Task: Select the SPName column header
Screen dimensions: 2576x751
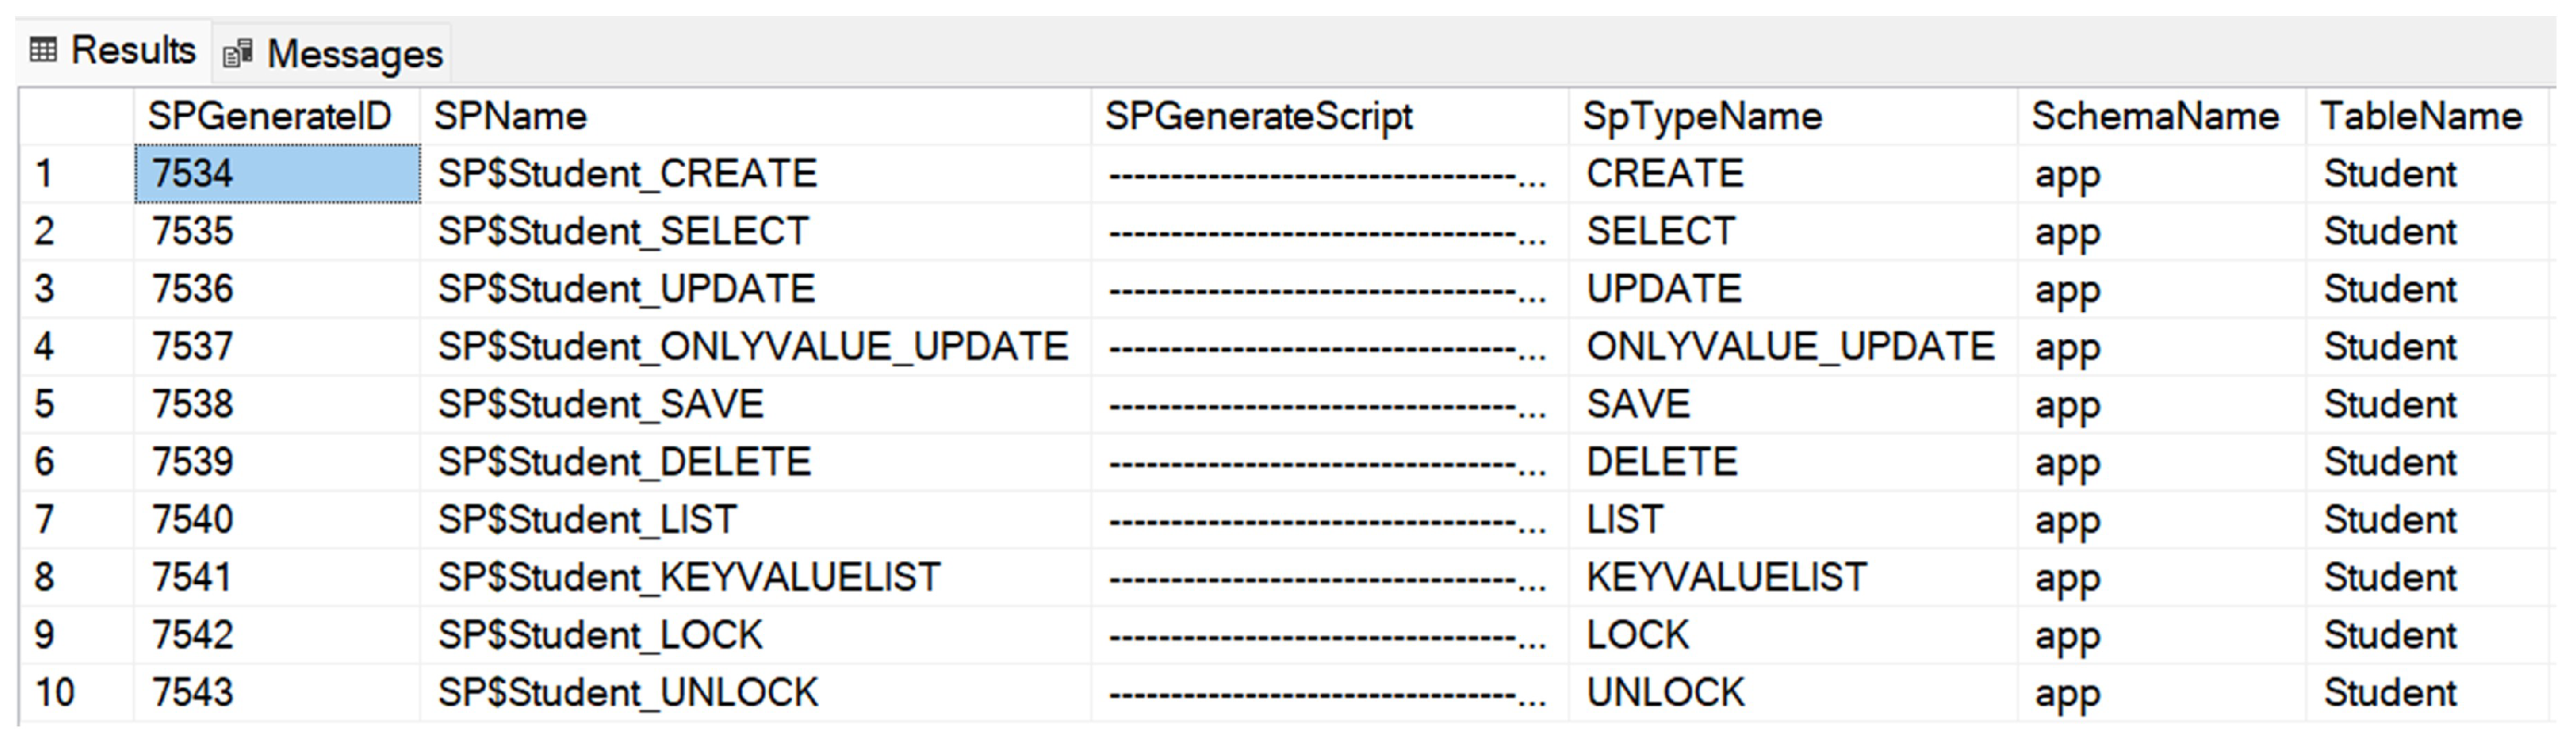Action: 510,117
